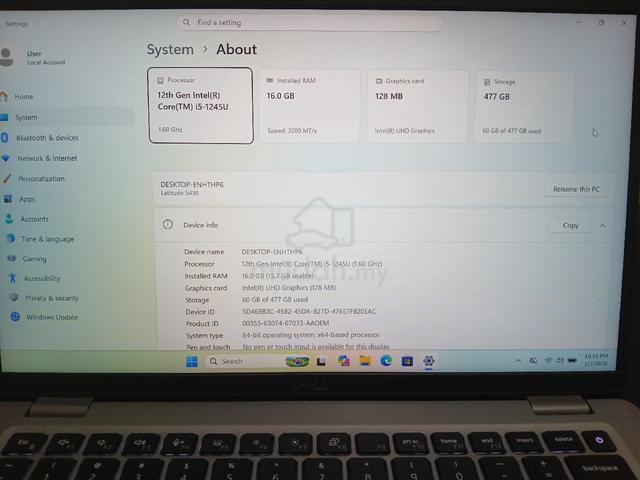The height and width of the screenshot is (480, 640).
Task: Click the Rename this PC button
Action: (576, 189)
